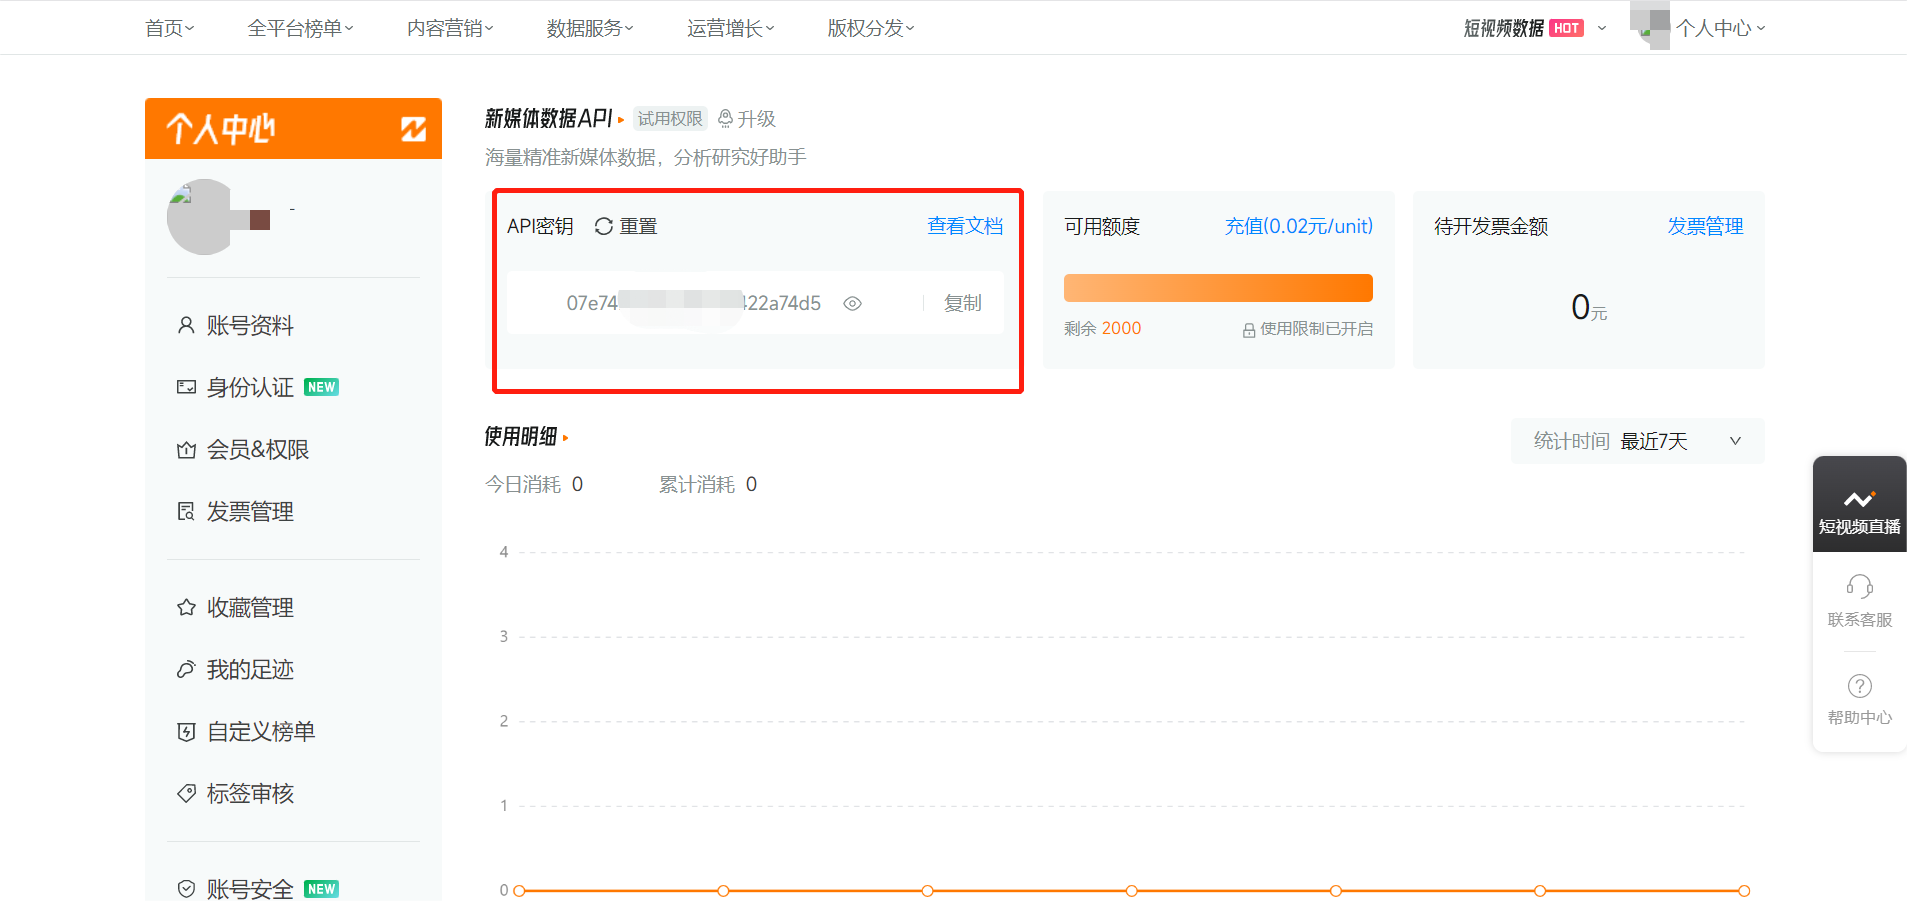Click the 联系客服 headset icon
The image size is (1907, 901).
[x=1859, y=587]
